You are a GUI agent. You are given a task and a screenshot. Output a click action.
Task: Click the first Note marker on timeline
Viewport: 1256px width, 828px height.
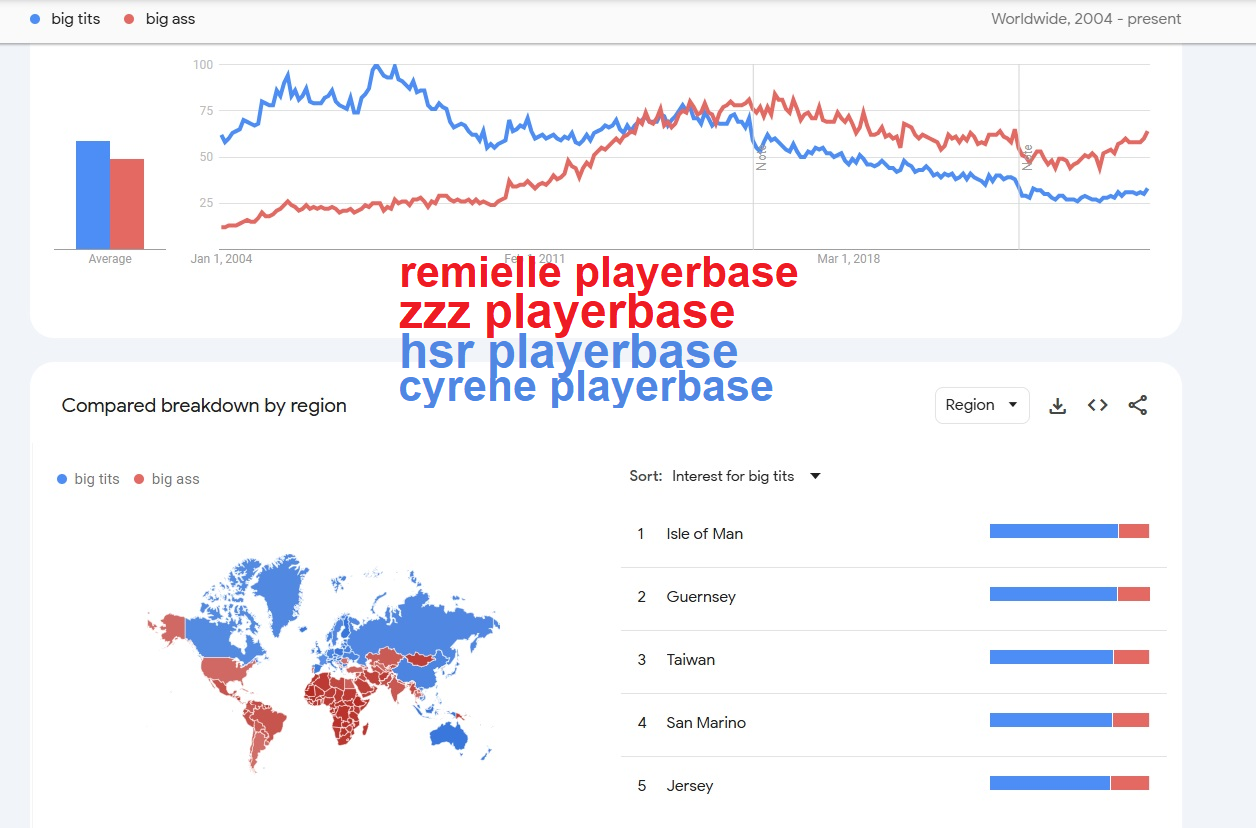pyautogui.click(x=761, y=158)
